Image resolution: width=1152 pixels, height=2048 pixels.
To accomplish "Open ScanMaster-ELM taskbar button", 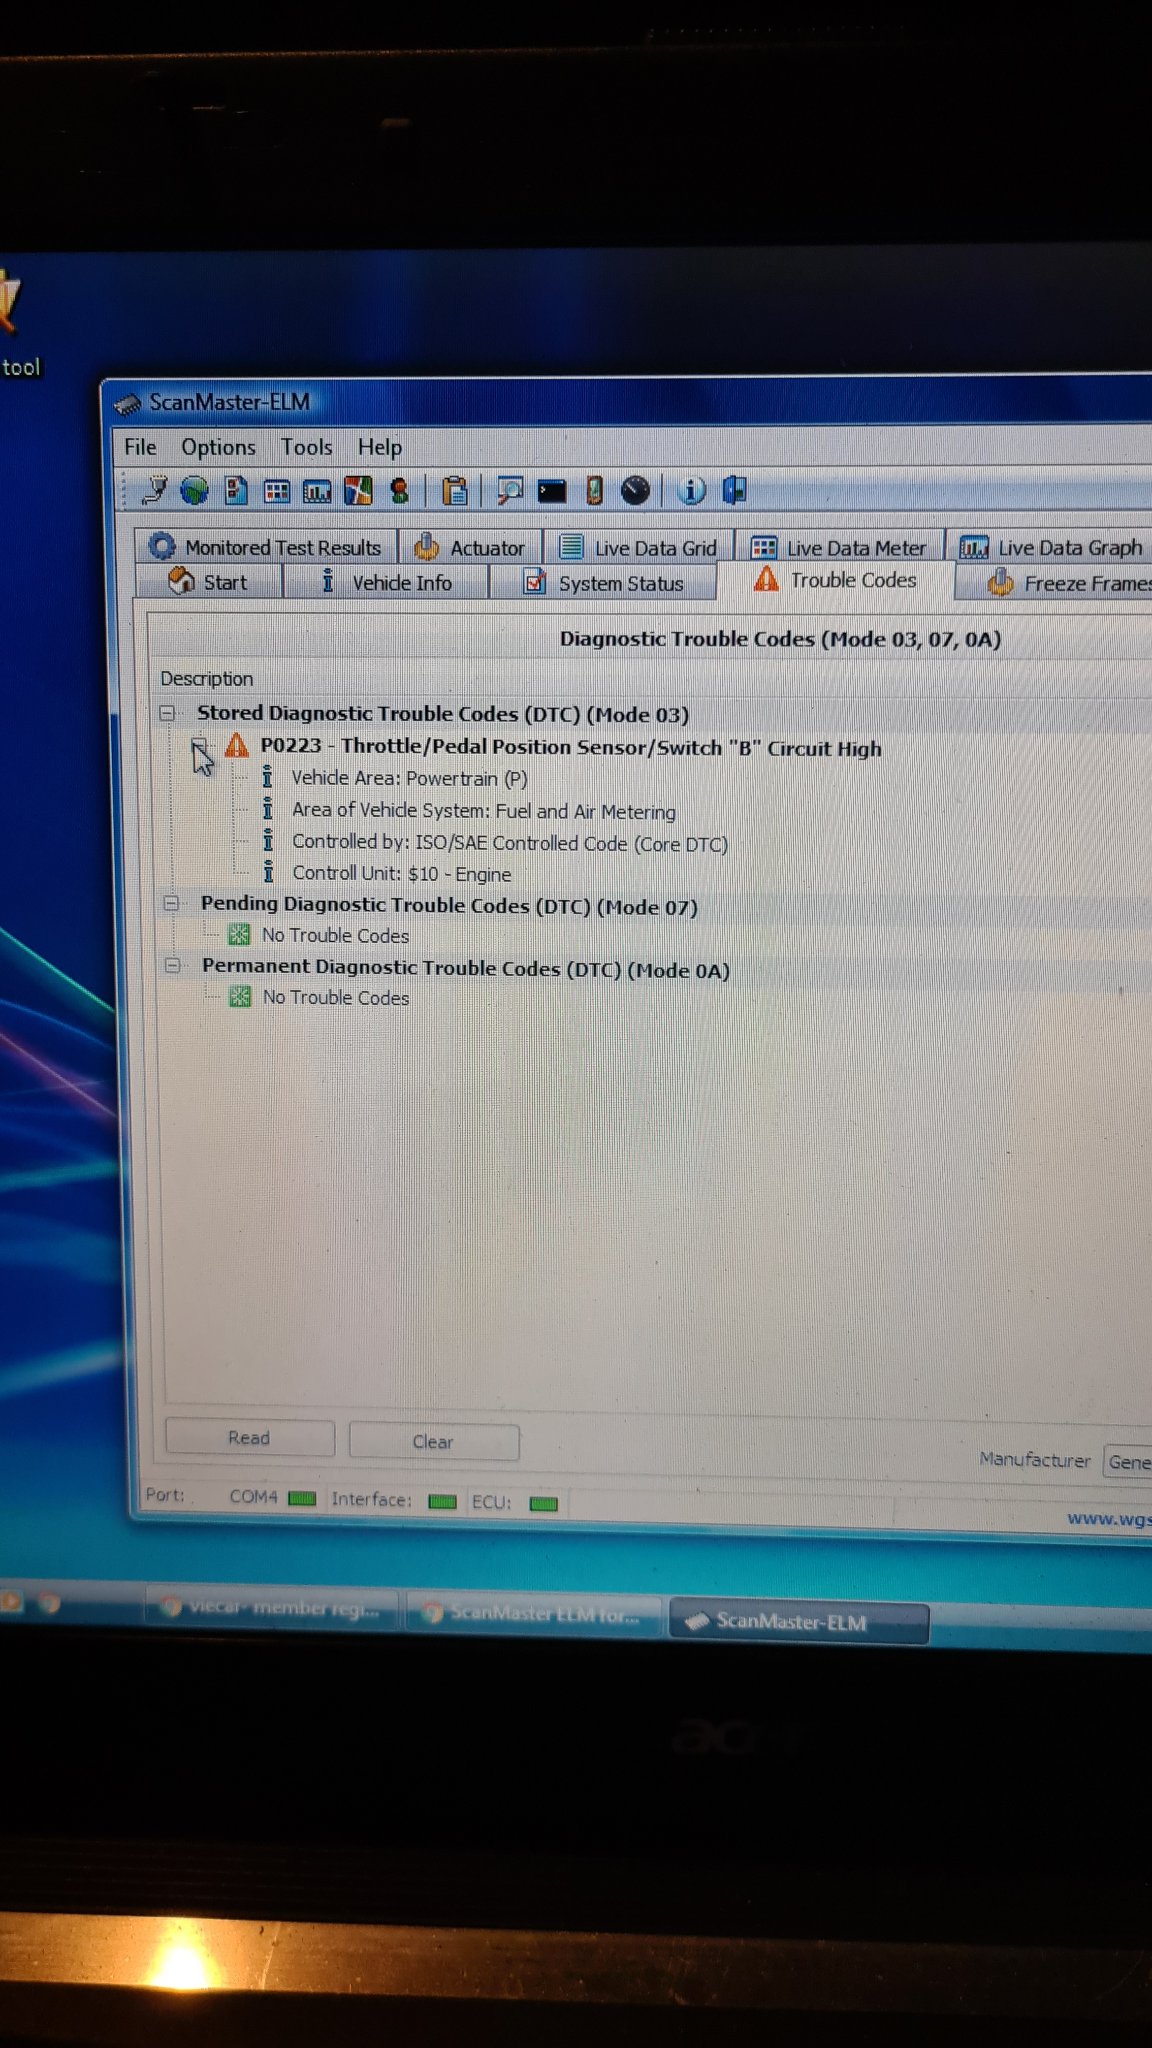I will (x=798, y=1621).
